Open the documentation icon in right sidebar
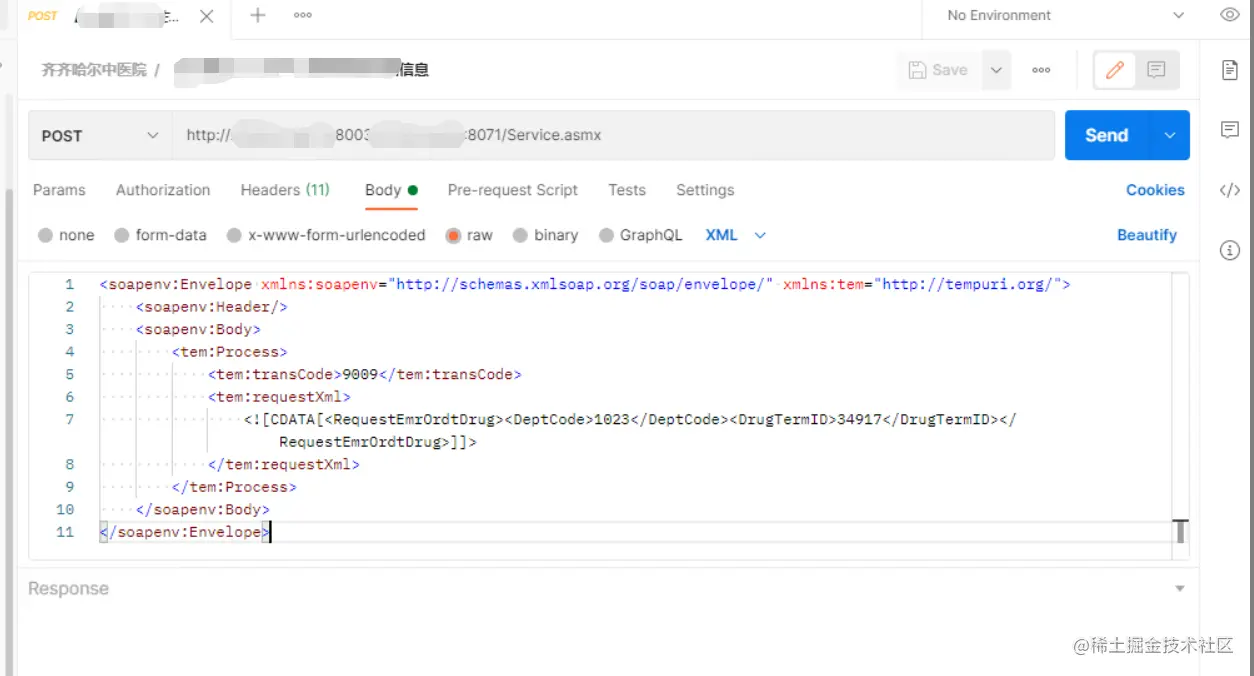This screenshot has height=676, width=1254. [1230, 70]
